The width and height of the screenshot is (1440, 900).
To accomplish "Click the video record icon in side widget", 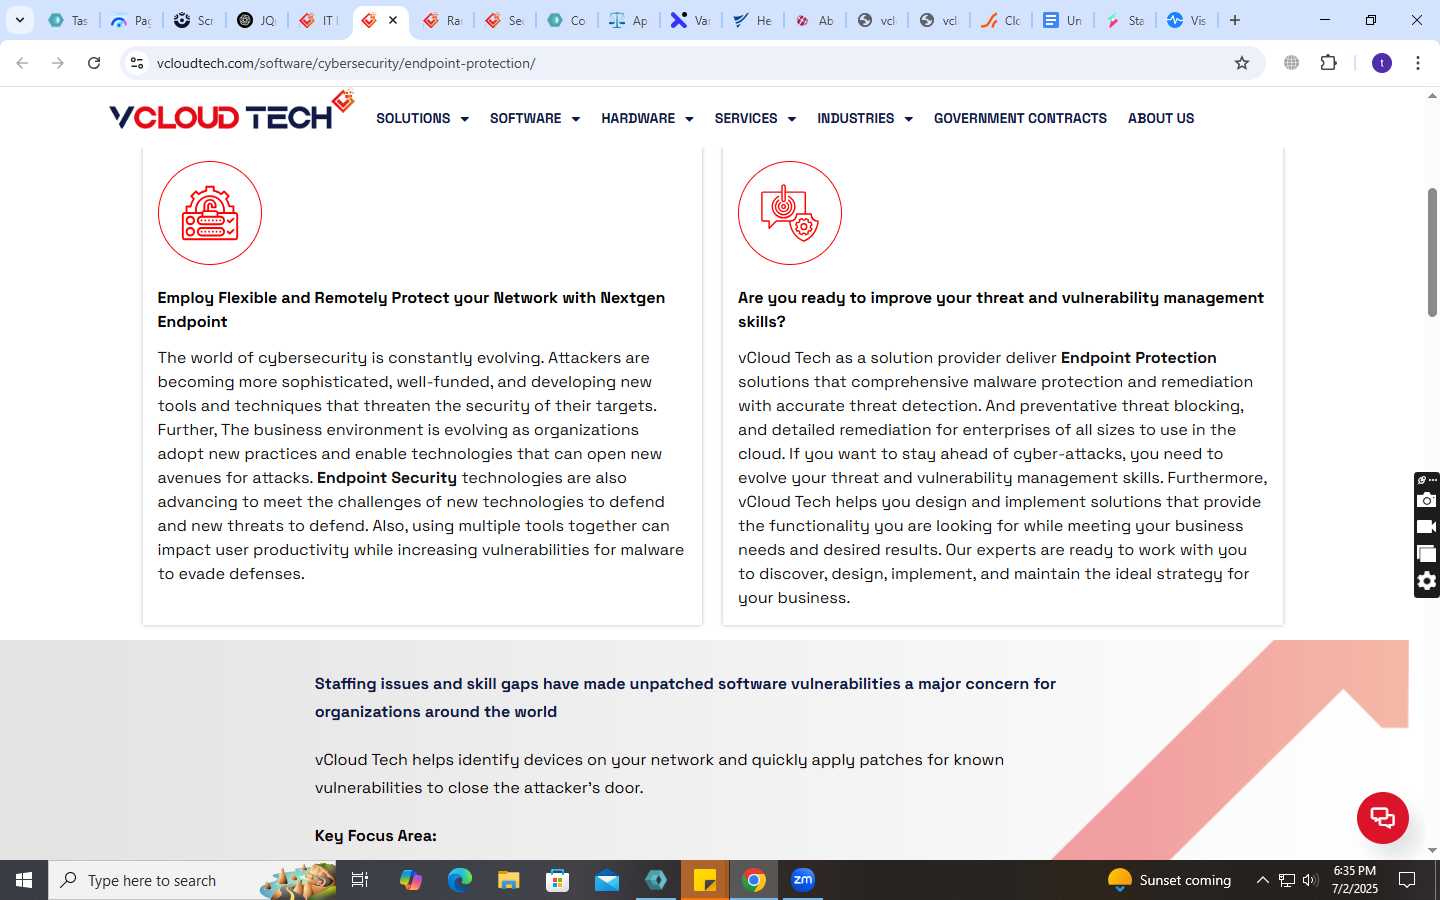I will pos(1427,527).
